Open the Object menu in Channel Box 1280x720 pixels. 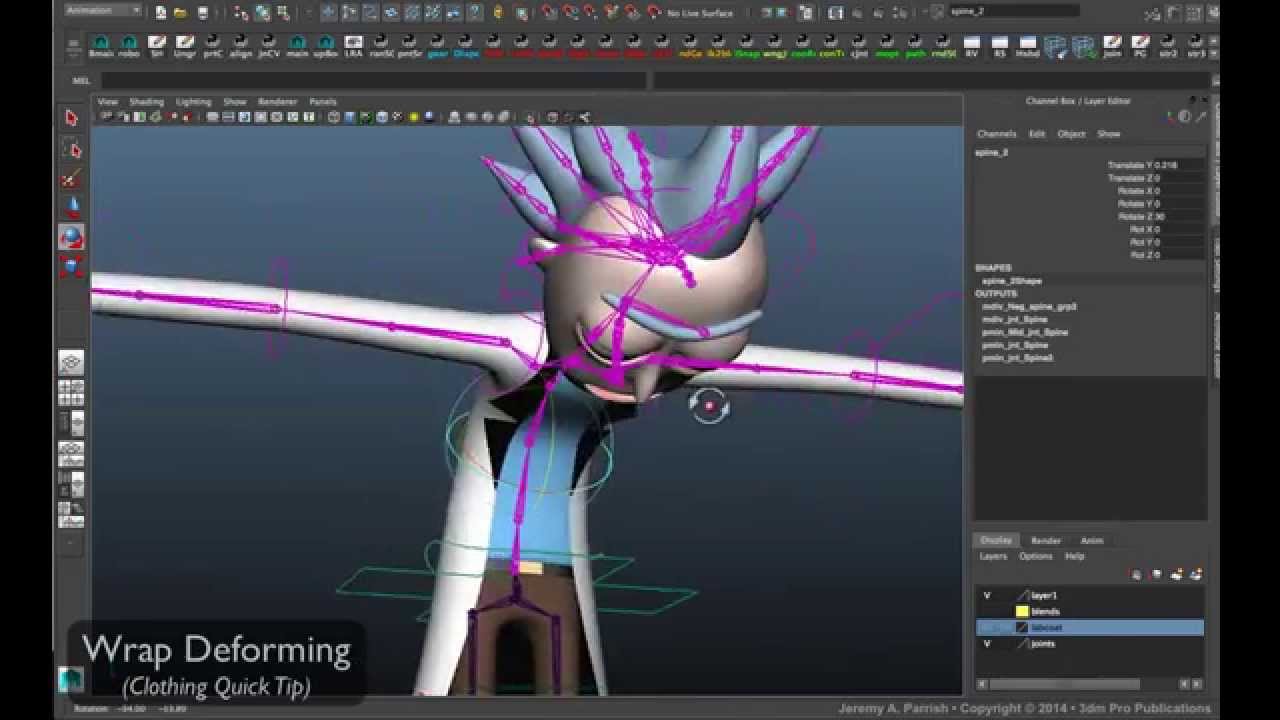pos(1071,133)
